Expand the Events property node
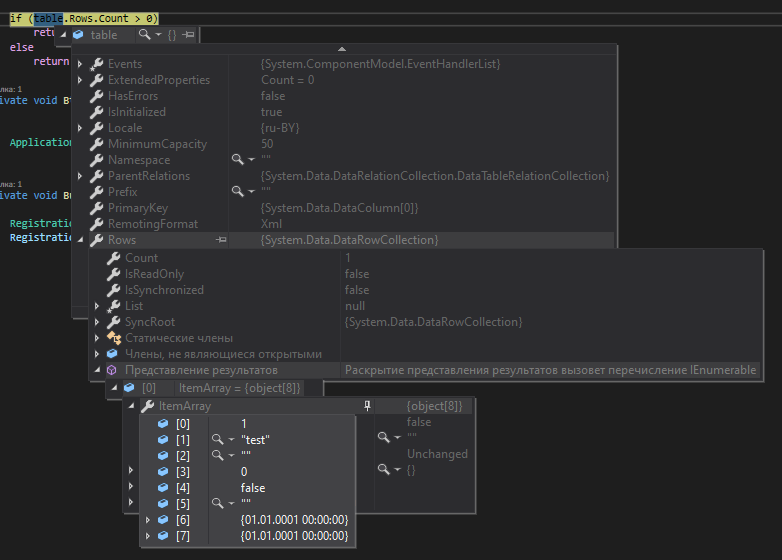The image size is (782, 560). click(82, 64)
